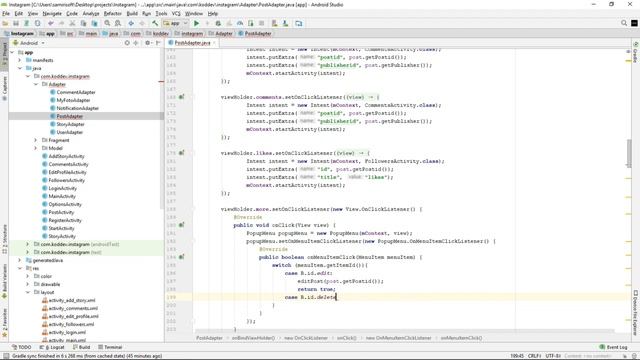640x360 pixels.
Task: Click the CRLF line separator in status bar
Action: tap(534, 356)
